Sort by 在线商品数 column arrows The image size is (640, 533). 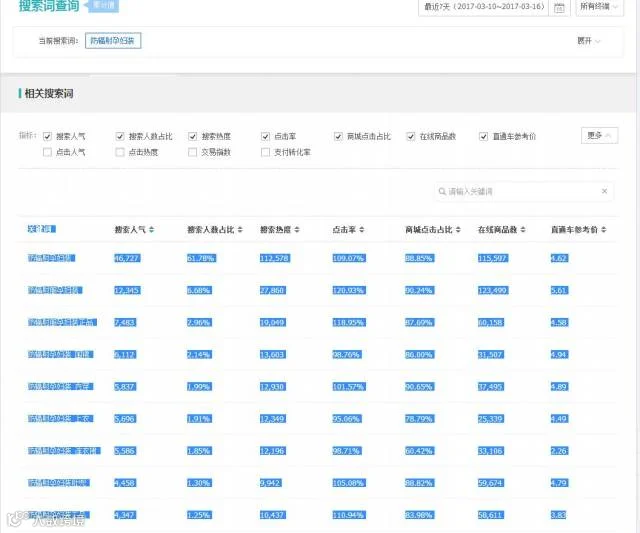[x=523, y=230]
